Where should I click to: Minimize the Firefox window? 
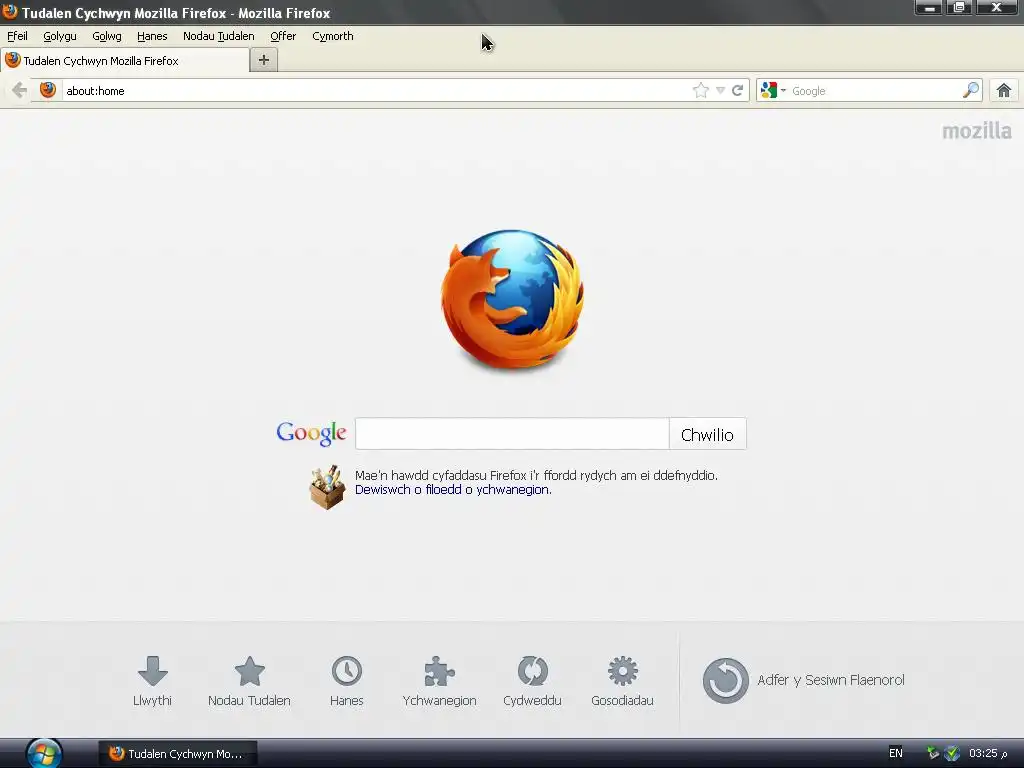point(928,8)
